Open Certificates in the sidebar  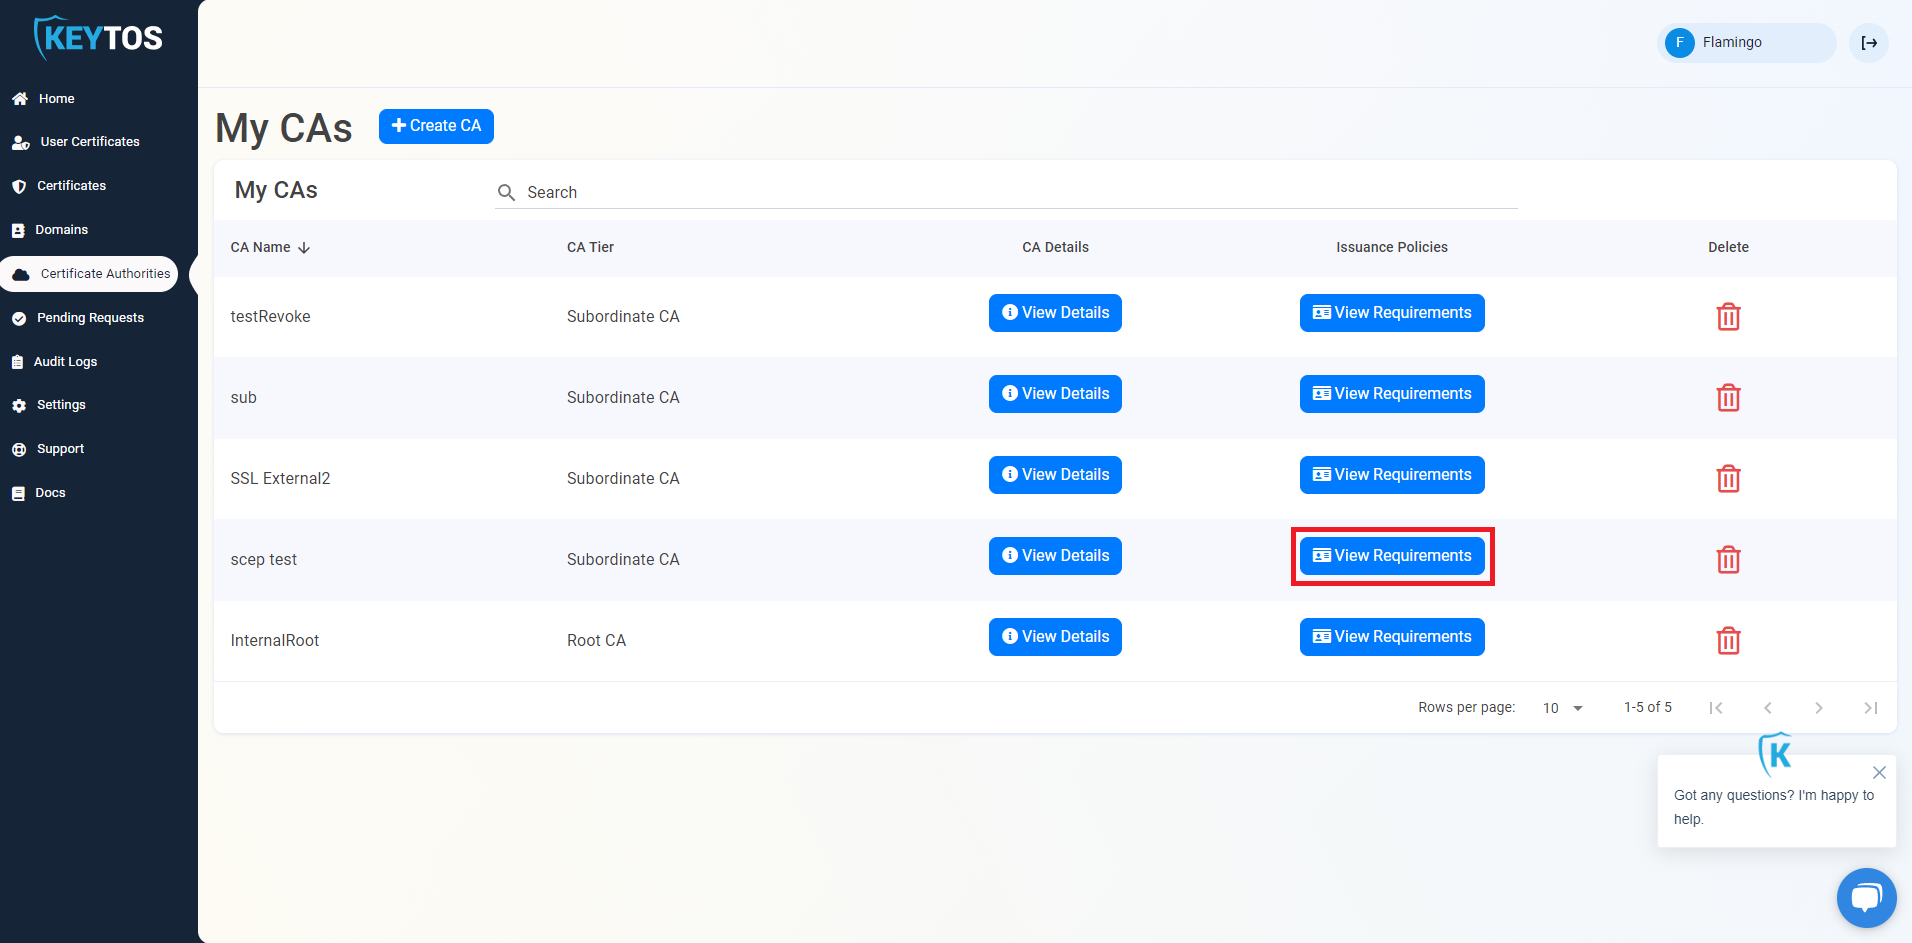[x=59, y=186]
